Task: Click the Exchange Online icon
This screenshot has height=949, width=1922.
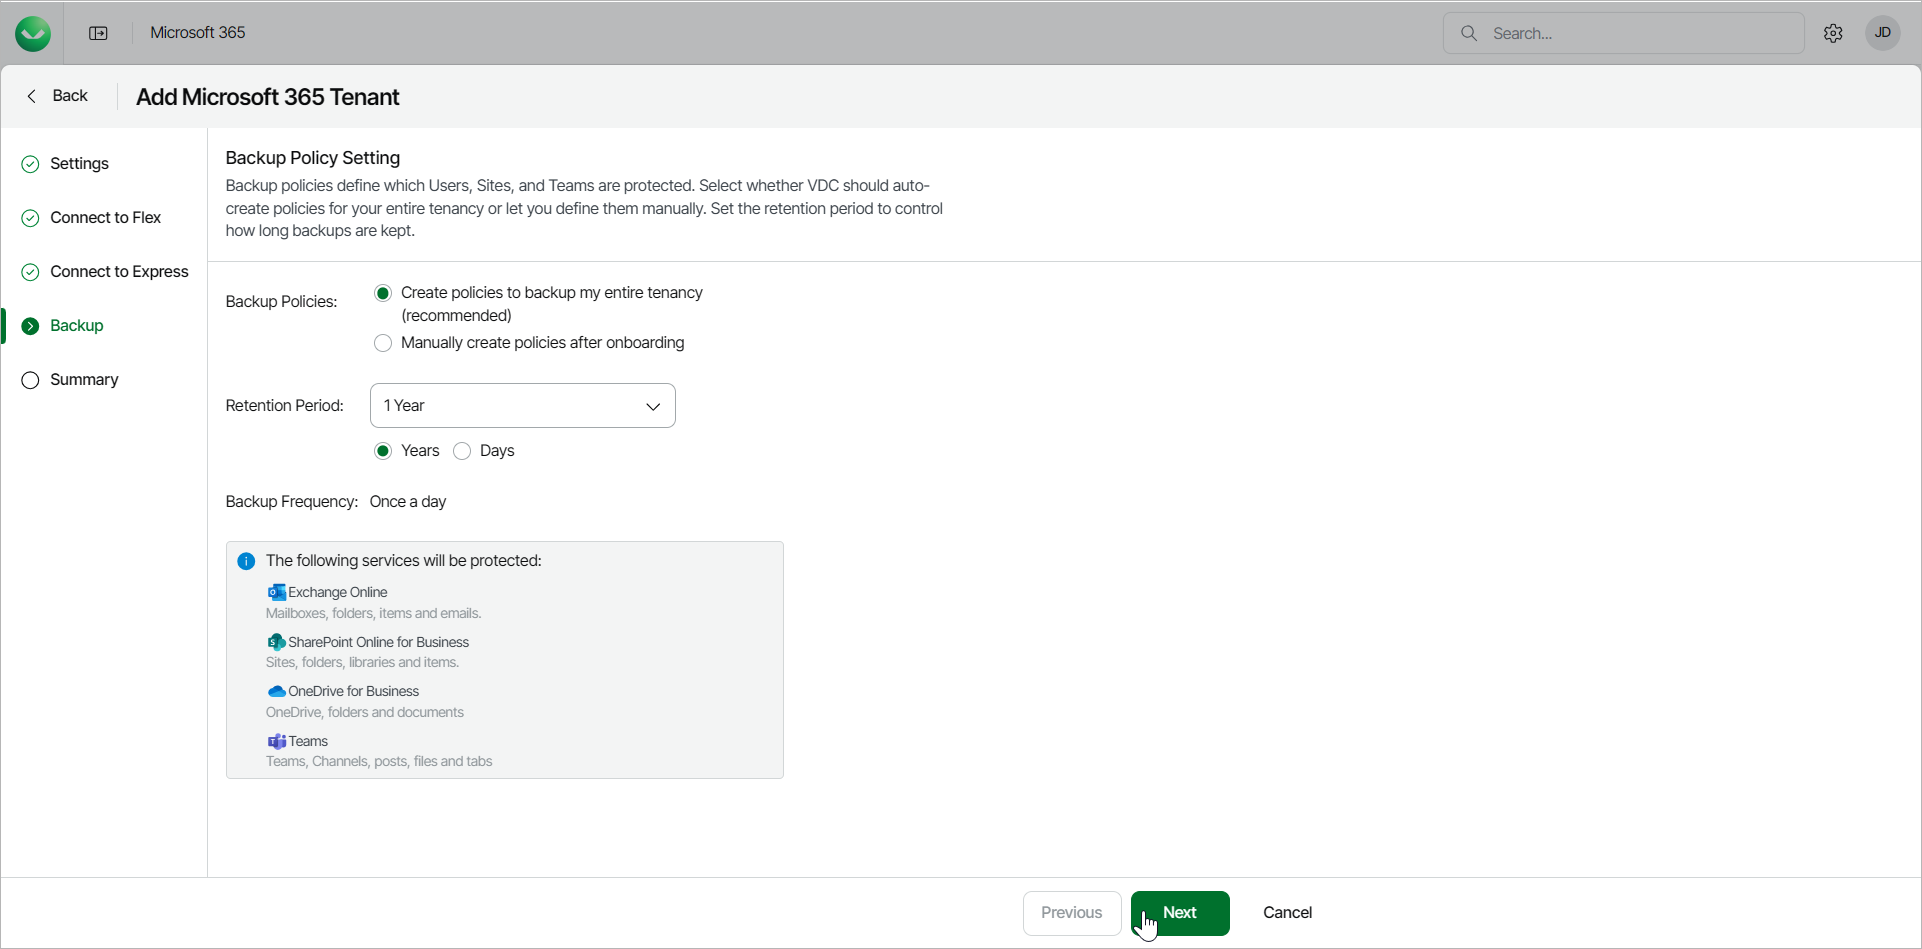Action: tap(277, 592)
